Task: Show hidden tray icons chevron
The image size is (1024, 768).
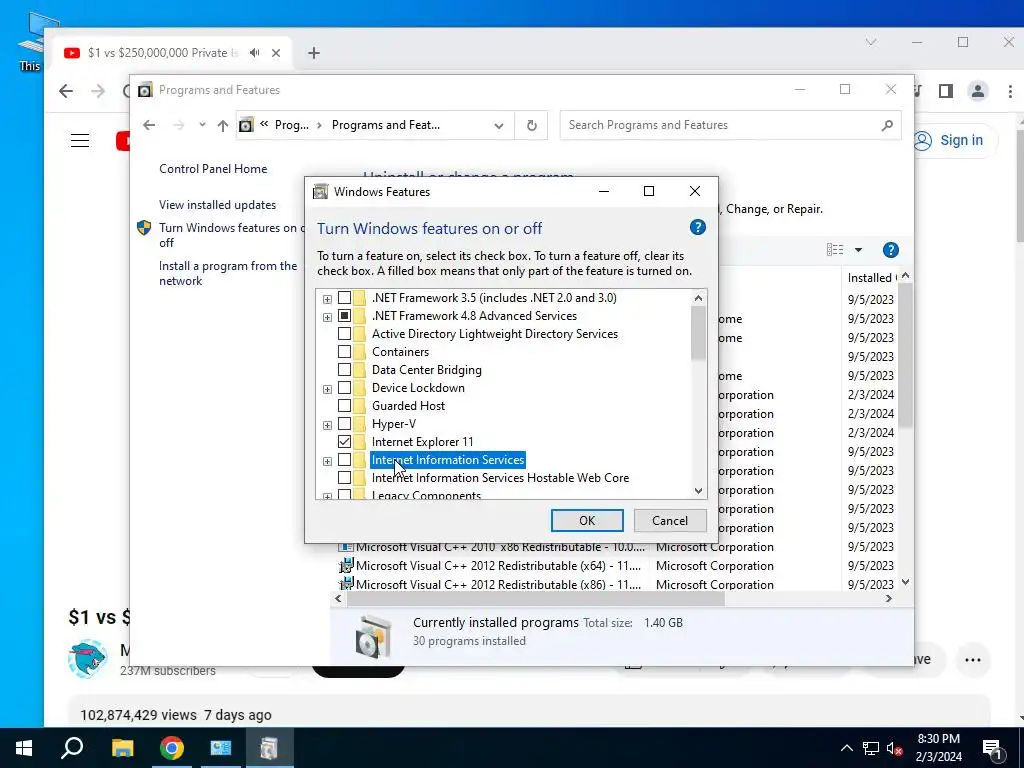Action: (846, 748)
